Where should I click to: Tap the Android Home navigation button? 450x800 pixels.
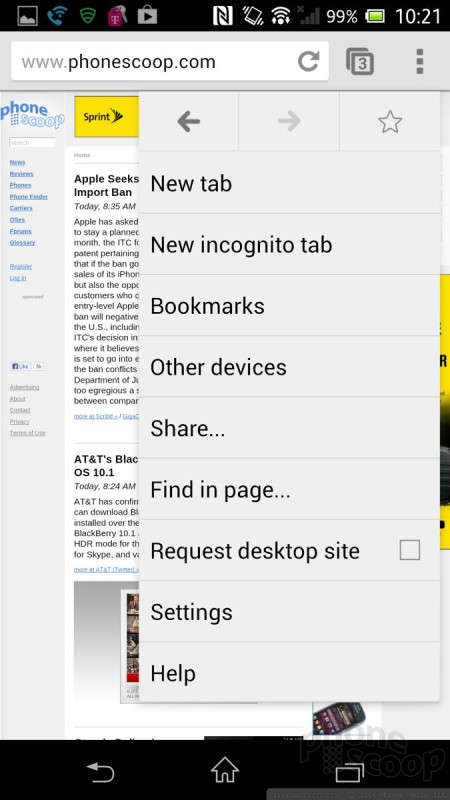pyautogui.click(x=224, y=769)
